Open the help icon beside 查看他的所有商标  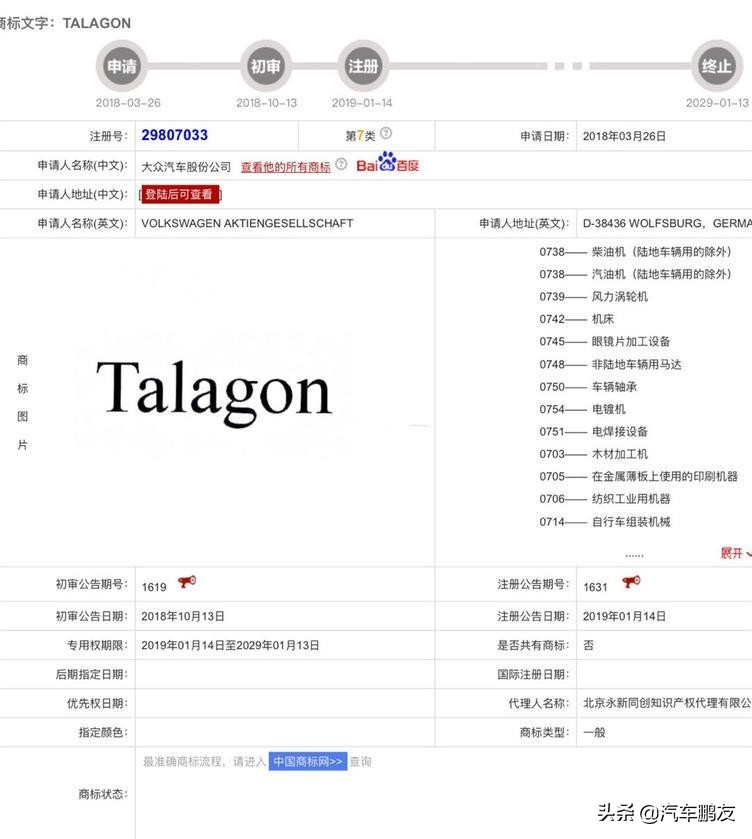341,164
